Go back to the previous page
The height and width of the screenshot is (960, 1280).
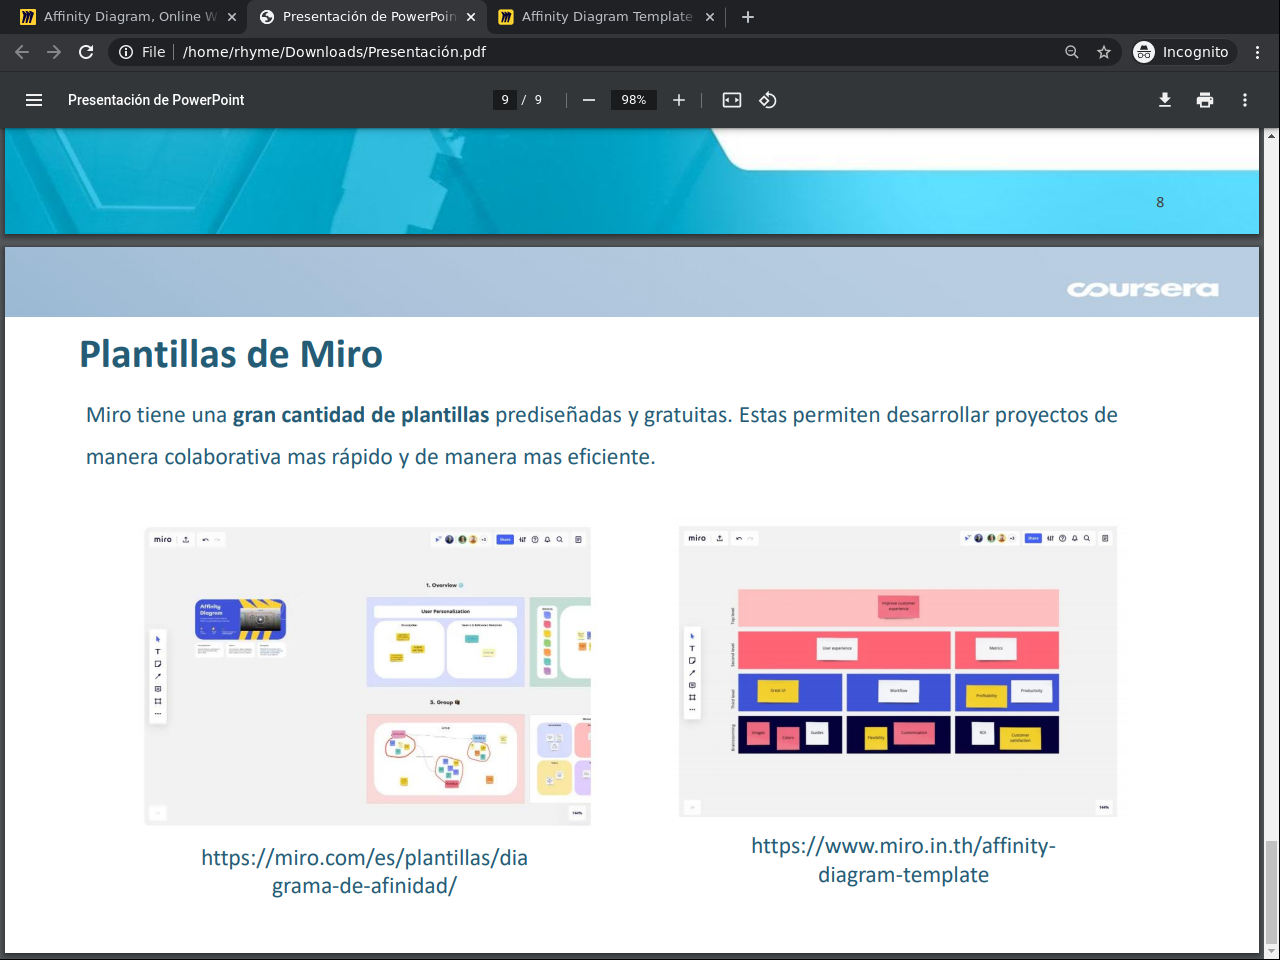pos(22,52)
